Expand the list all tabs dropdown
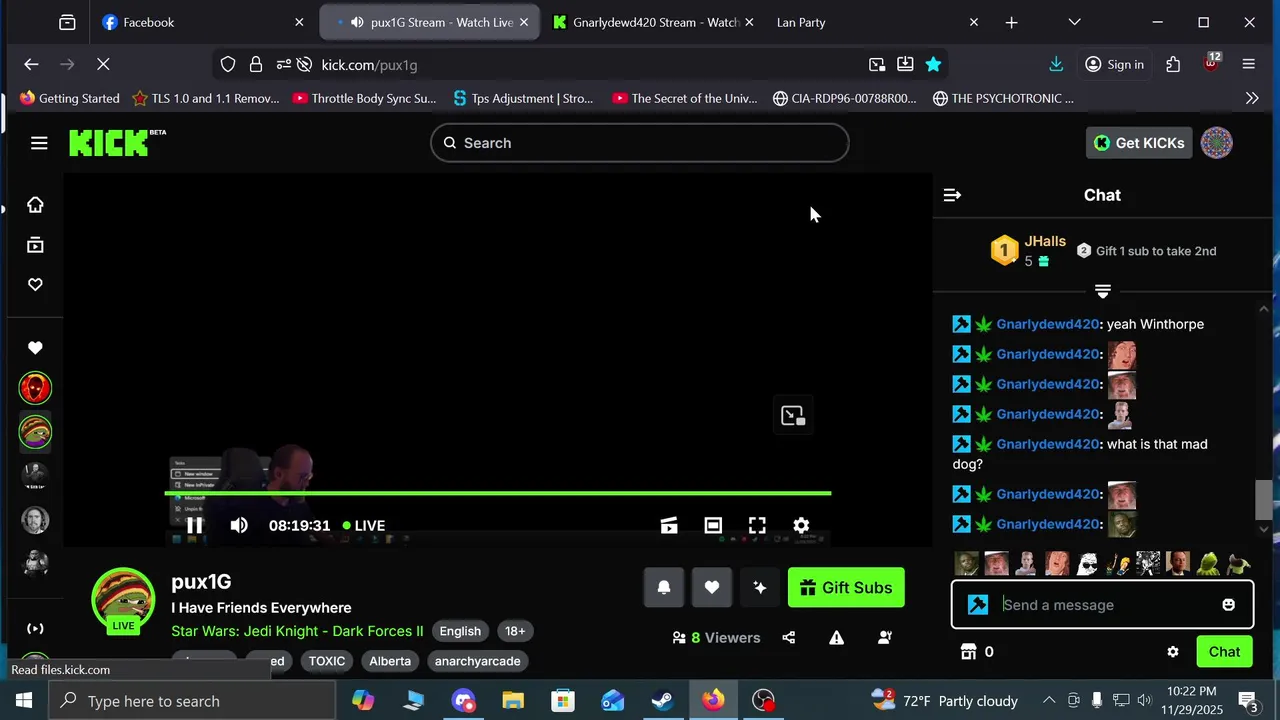This screenshot has height=720, width=1280. pos(1074,22)
